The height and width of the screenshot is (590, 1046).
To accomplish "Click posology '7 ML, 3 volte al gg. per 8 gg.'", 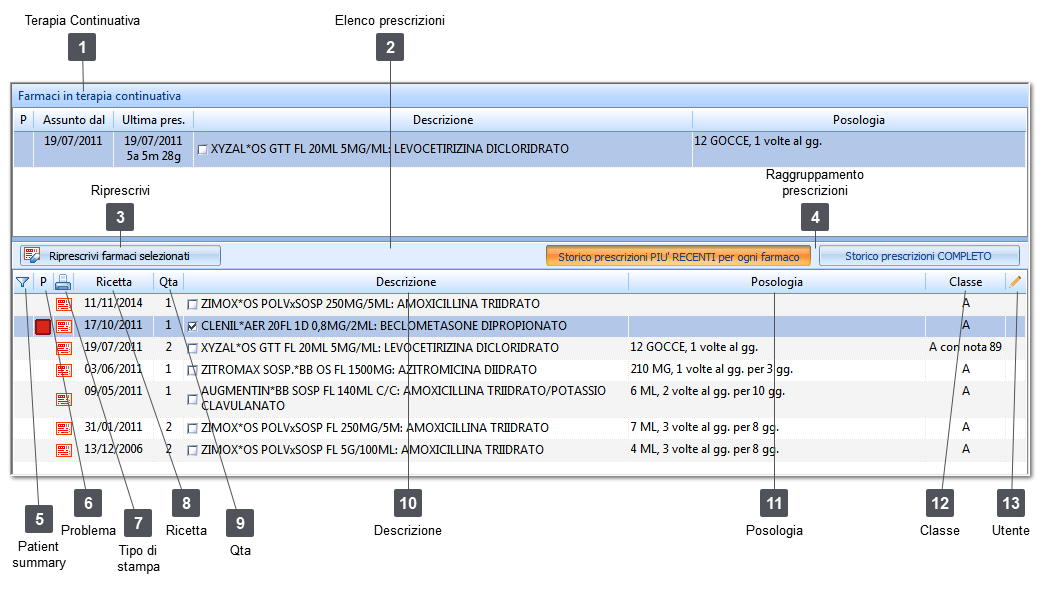I will (704, 427).
